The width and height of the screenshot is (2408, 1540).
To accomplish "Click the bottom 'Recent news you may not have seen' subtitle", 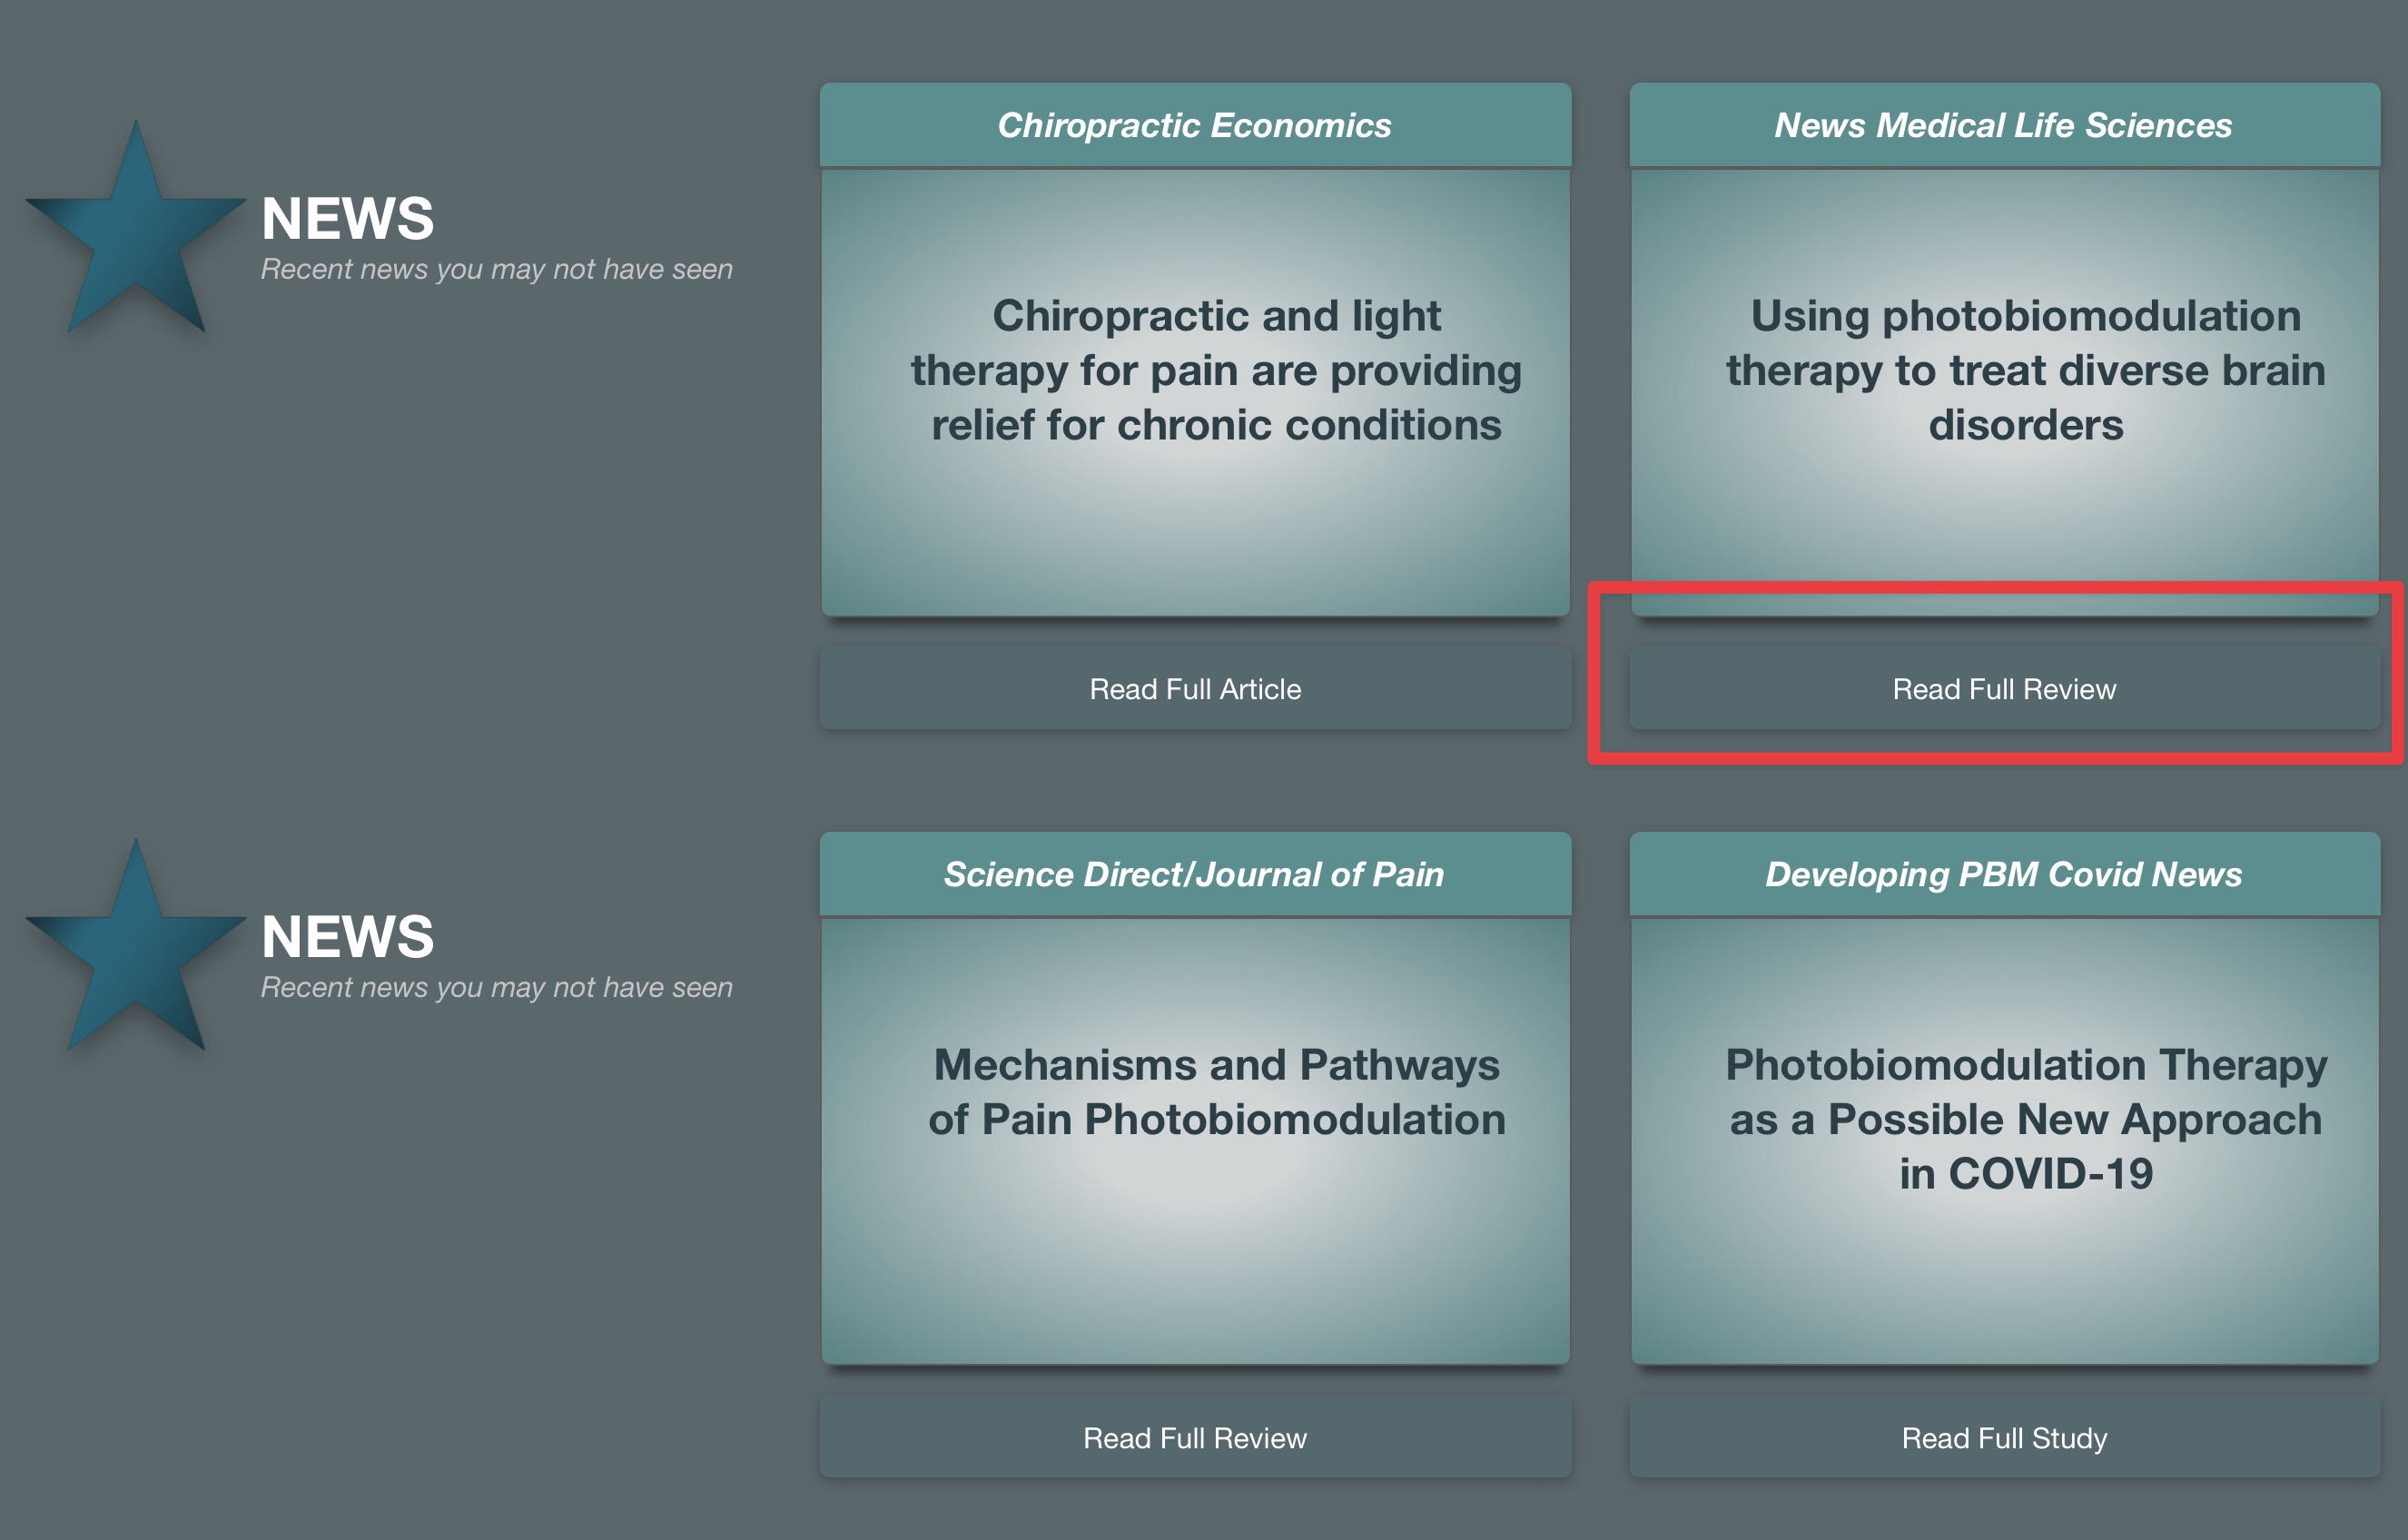I will [x=496, y=987].
